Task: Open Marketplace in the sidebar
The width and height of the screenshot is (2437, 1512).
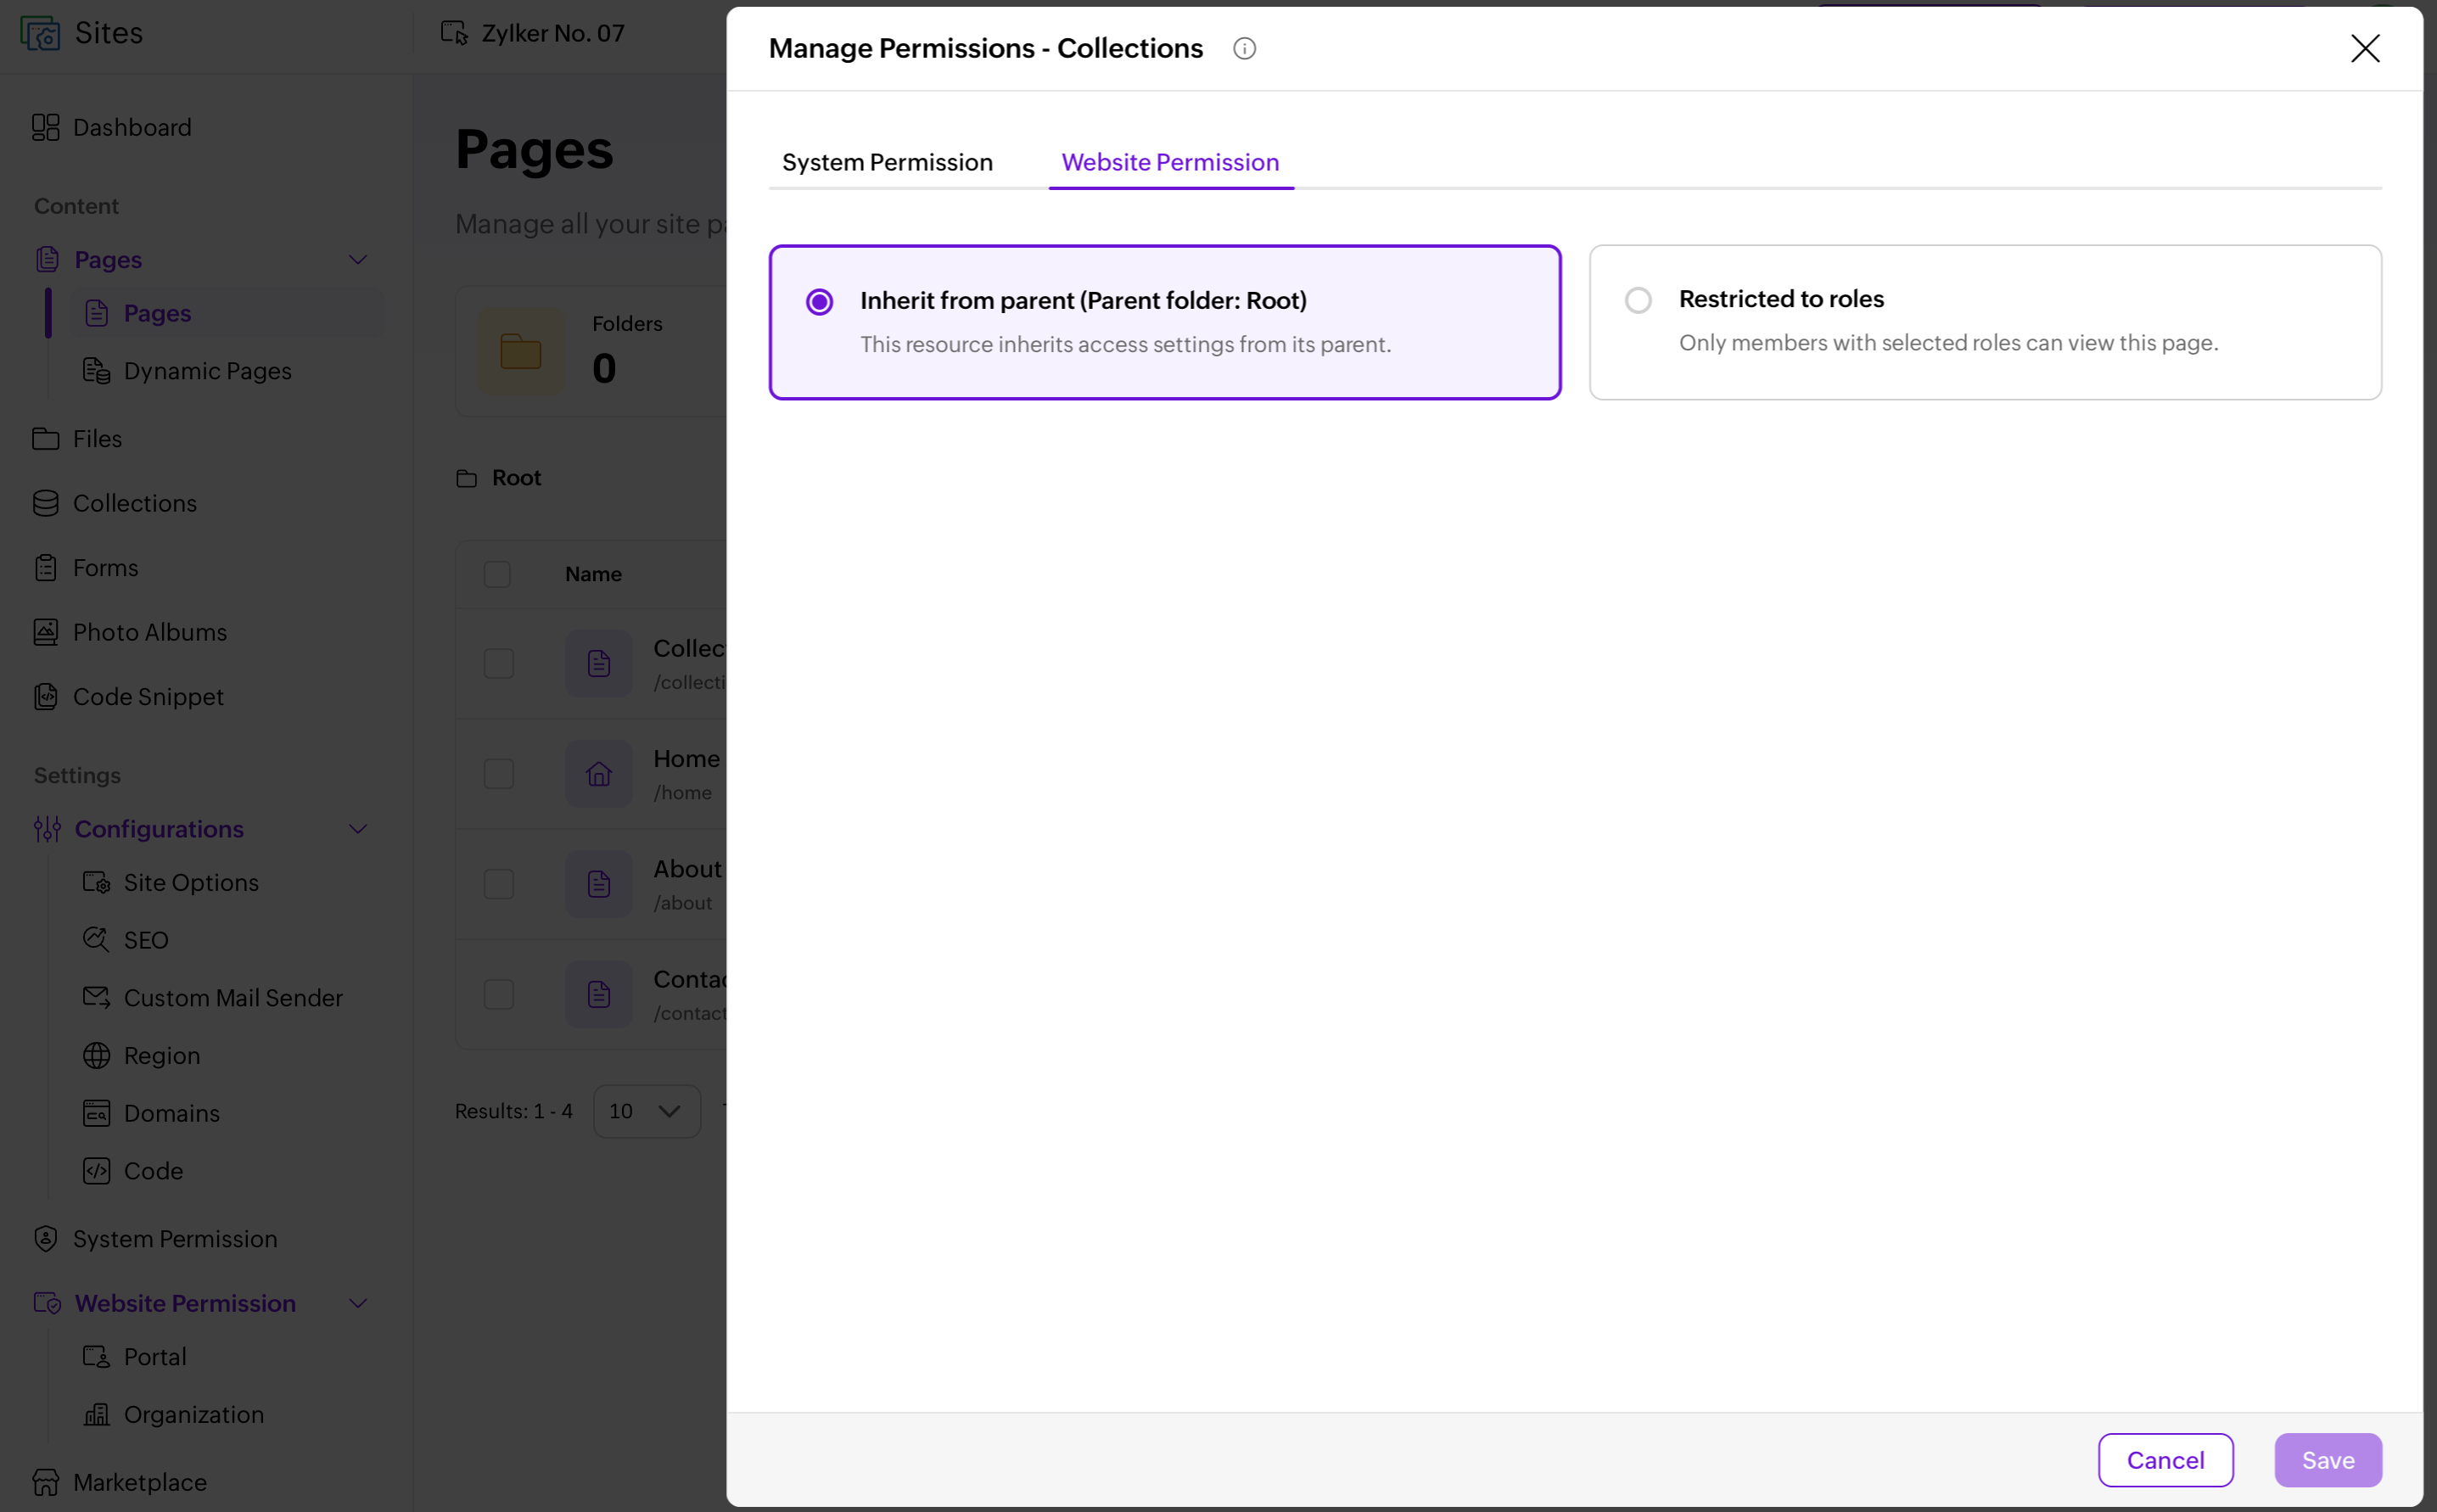Action: click(x=119, y=1482)
